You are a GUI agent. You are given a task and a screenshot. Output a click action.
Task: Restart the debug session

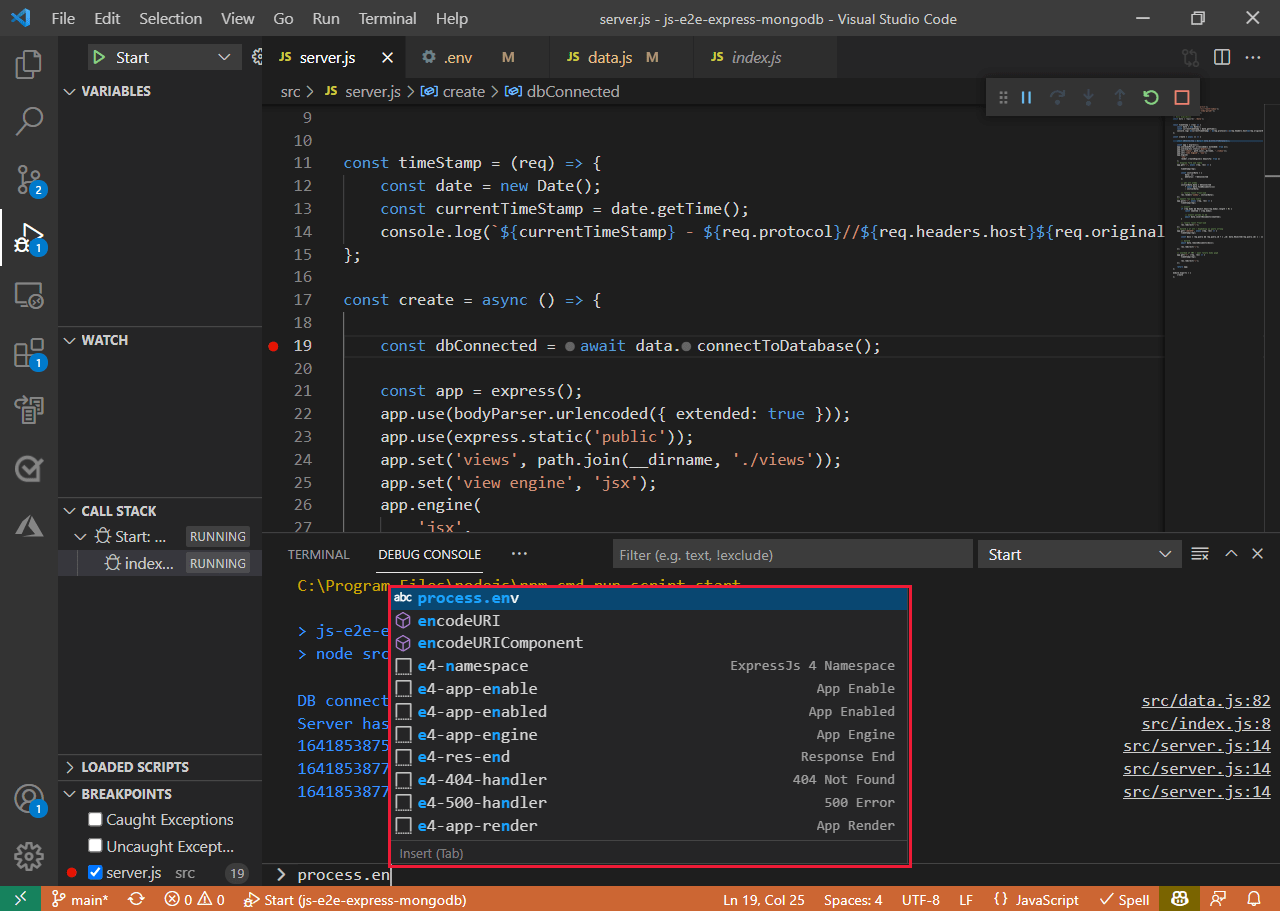(x=1150, y=97)
